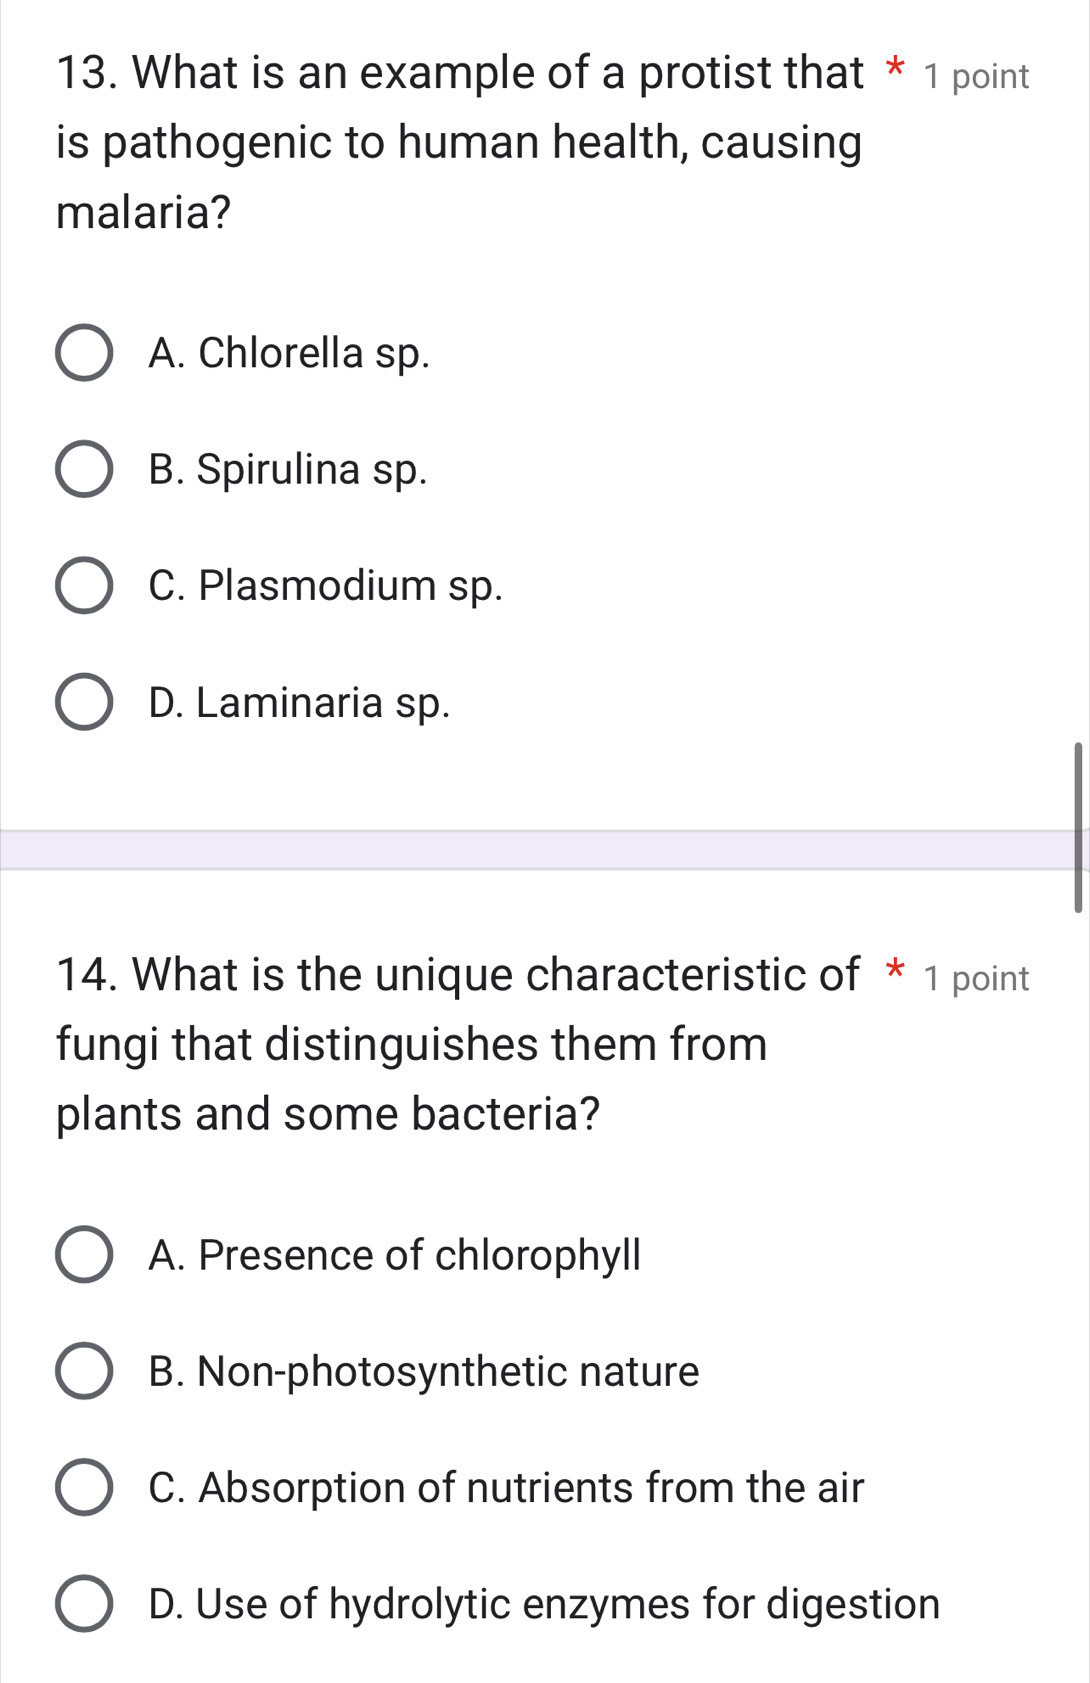Screen dimensions: 1090x1683
Task: Mark the Laminaria sp. radio button
Action: (x=84, y=702)
